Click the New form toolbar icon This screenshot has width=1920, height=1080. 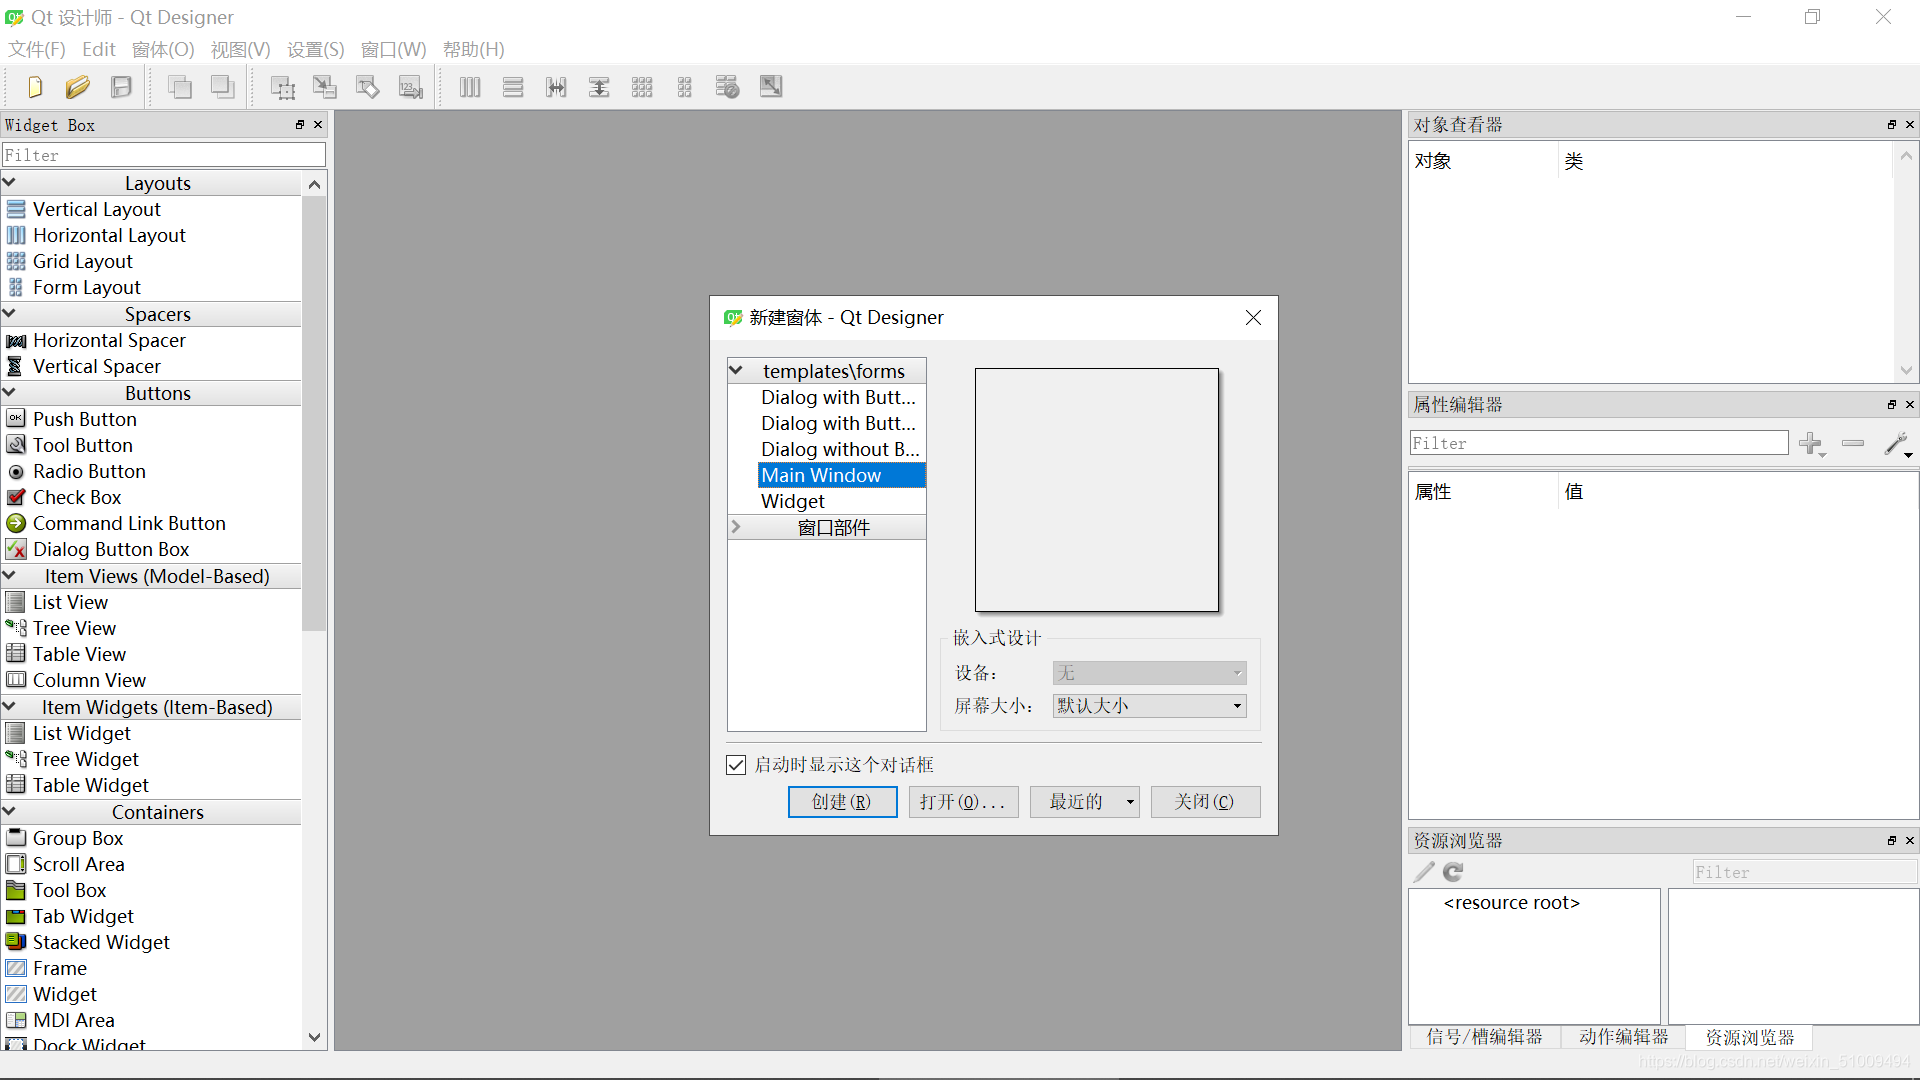tap(35, 87)
